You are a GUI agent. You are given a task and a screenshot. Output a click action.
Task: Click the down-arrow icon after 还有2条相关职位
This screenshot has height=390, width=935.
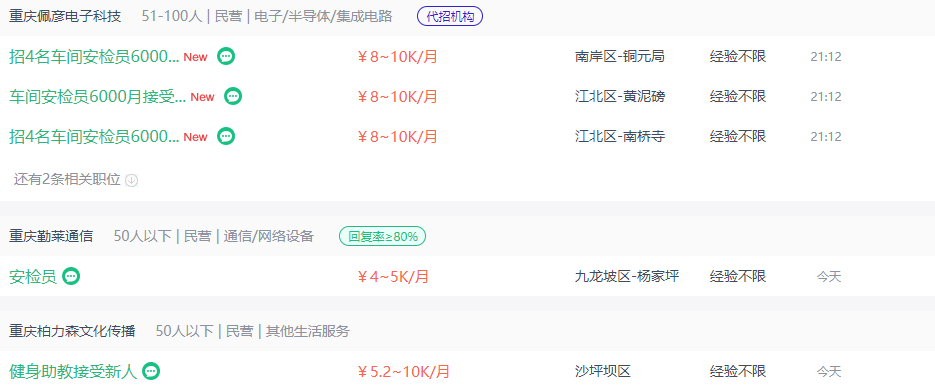coord(132,180)
